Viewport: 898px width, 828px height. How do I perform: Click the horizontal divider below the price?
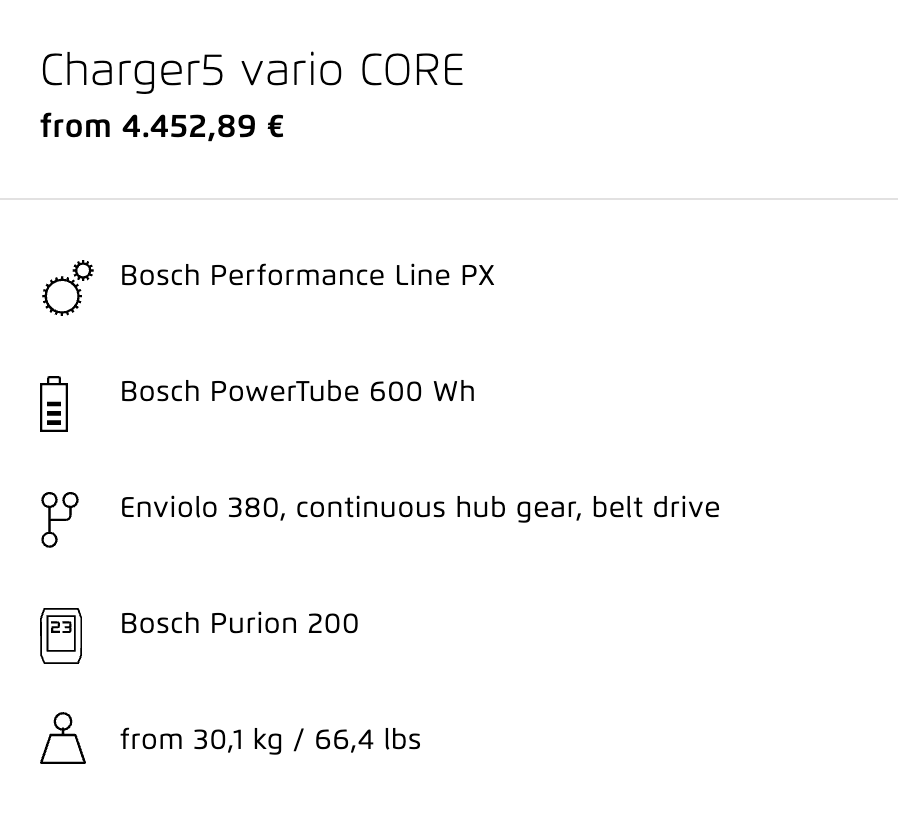coord(449,199)
